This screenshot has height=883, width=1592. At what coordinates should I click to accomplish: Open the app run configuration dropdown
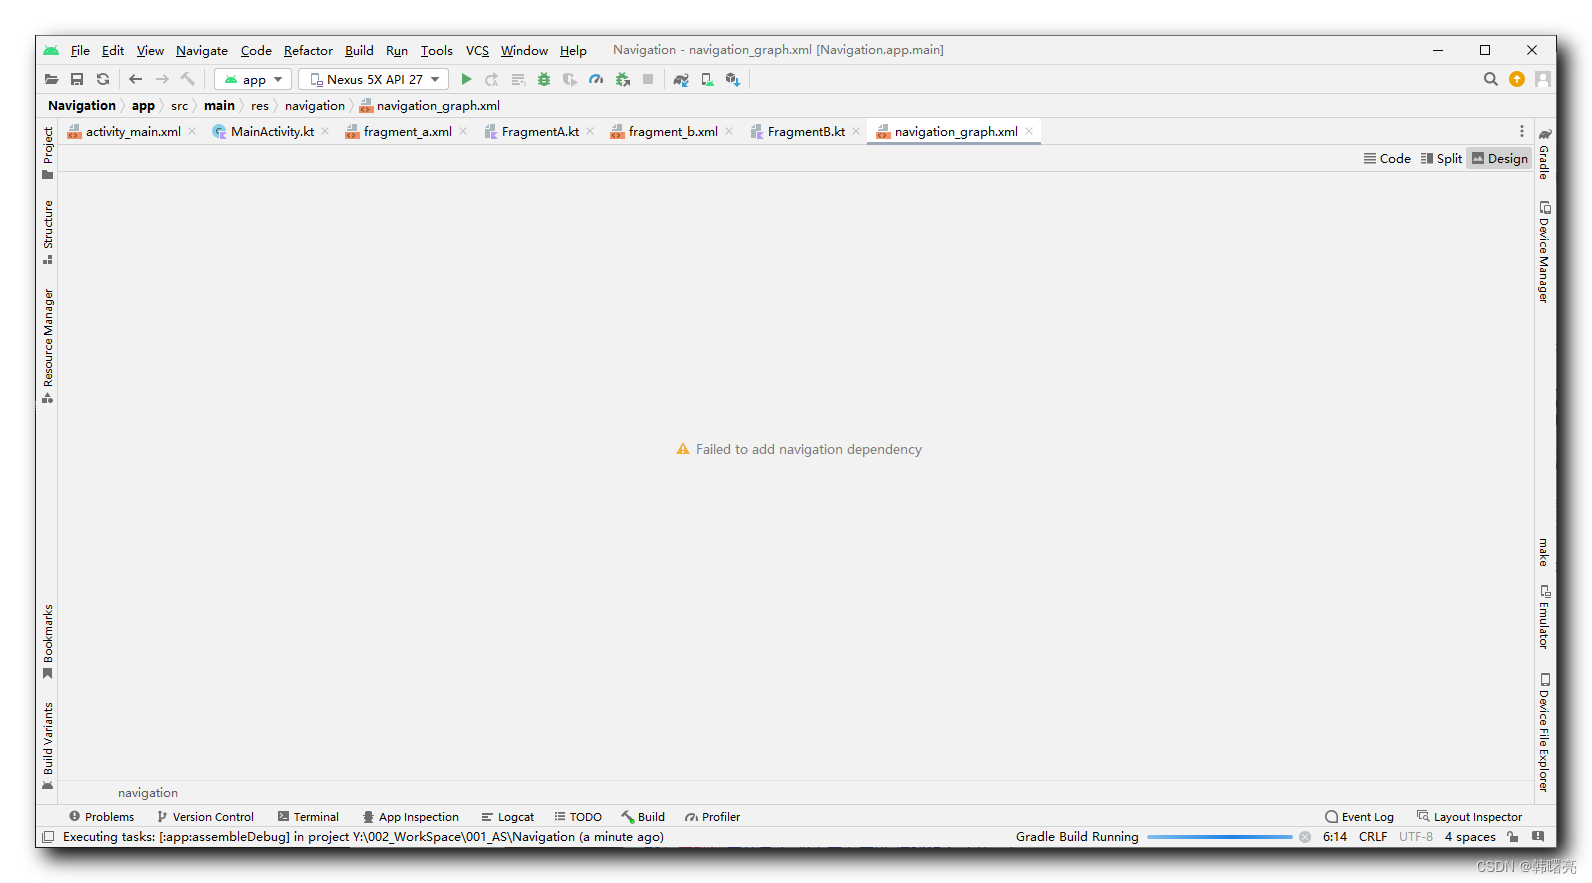pos(253,79)
